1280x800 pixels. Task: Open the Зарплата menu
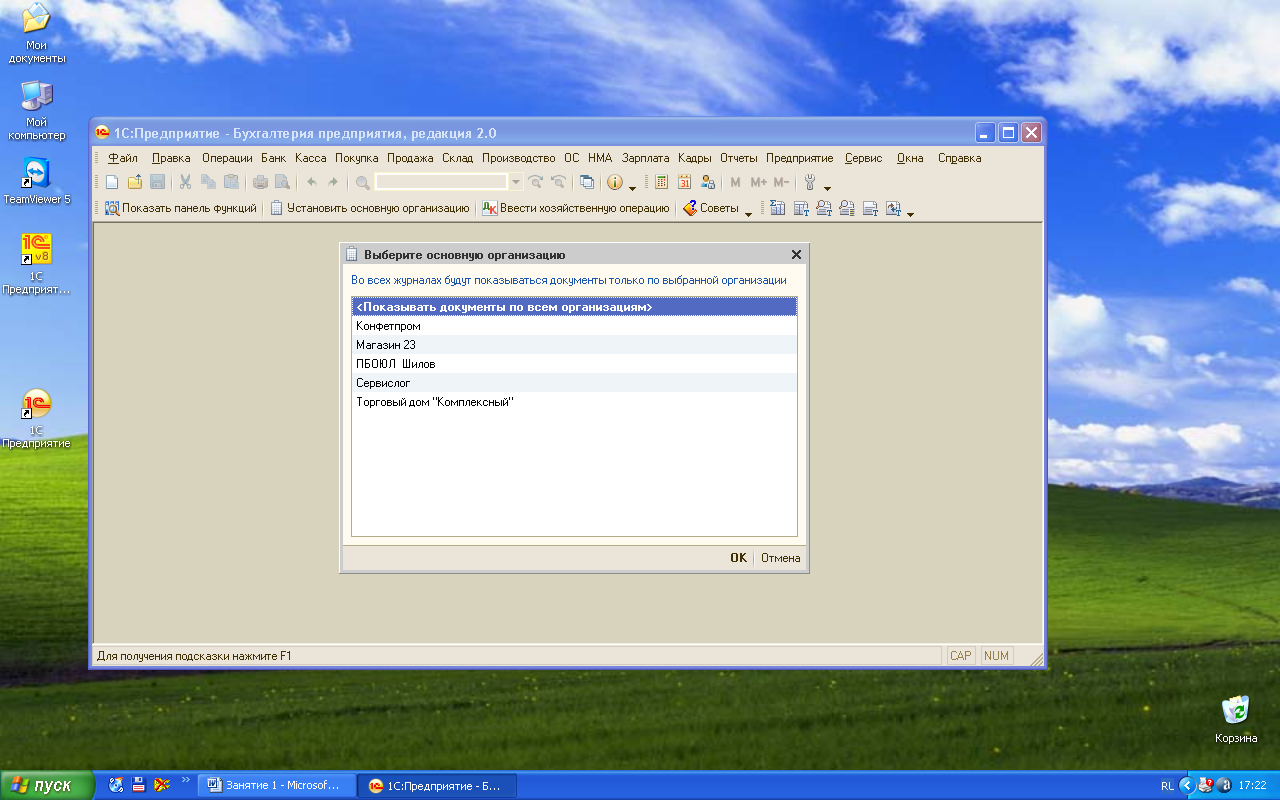tap(645, 158)
